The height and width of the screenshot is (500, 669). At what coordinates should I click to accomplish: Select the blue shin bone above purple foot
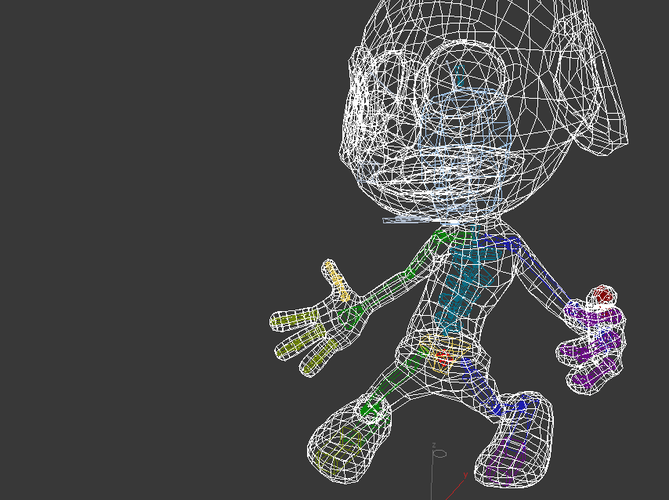pos(482,386)
